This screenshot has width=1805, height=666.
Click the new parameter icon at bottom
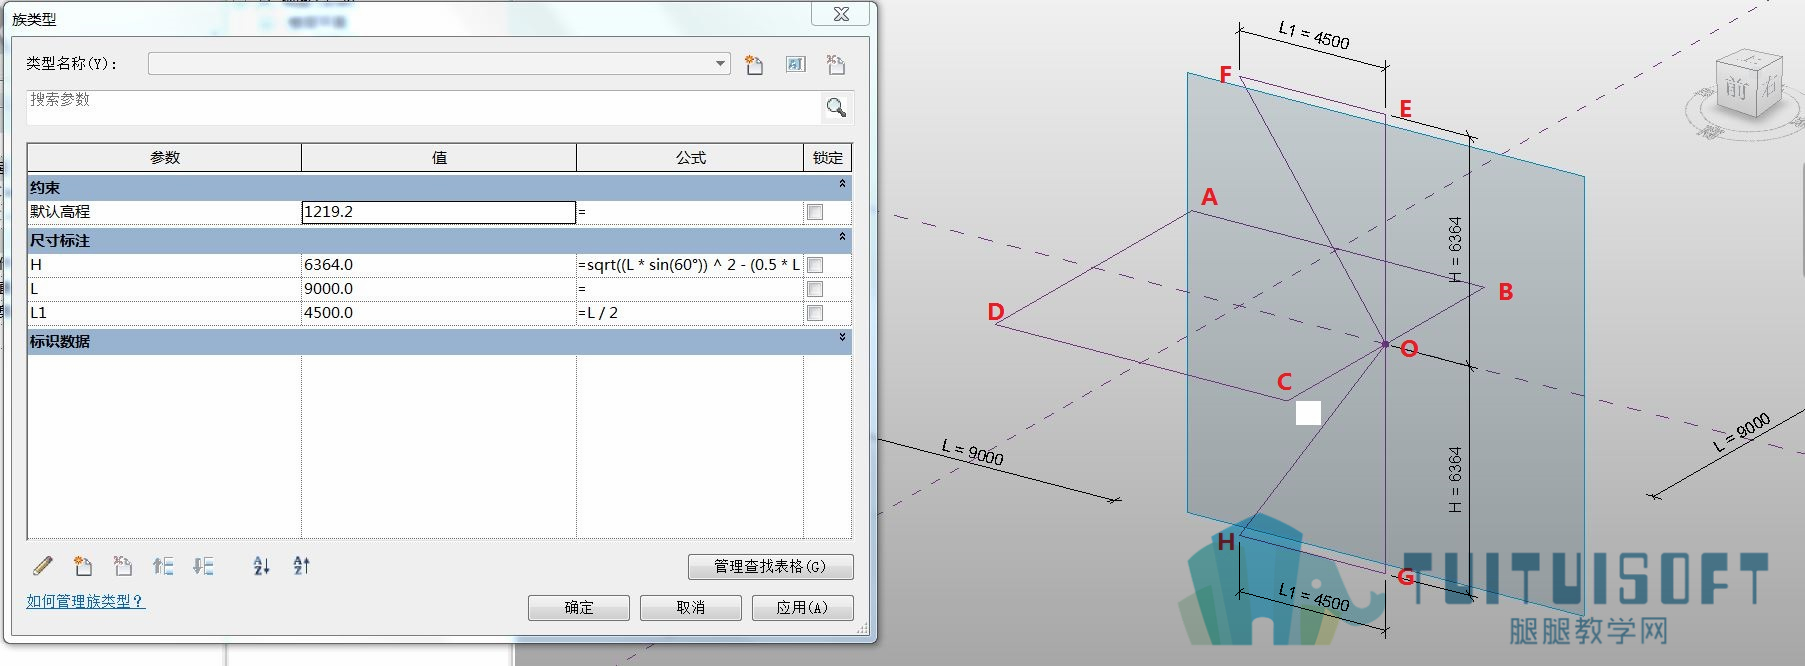pos(83,566)
